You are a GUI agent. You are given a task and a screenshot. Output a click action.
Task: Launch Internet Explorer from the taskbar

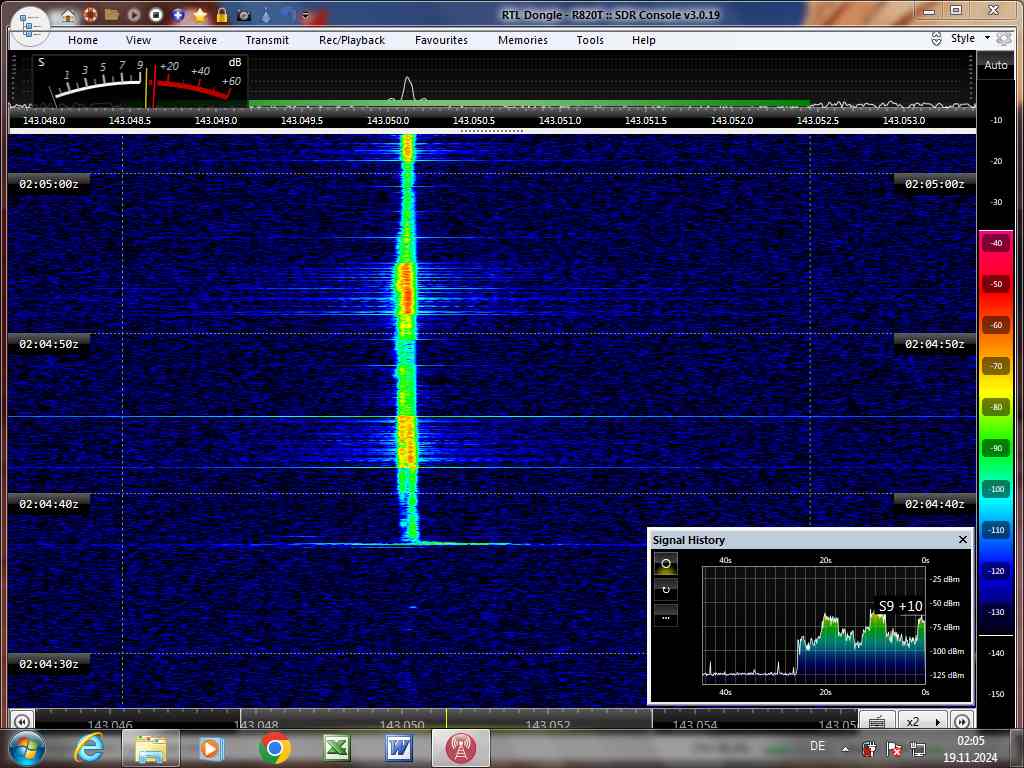[x=89, y=748]
